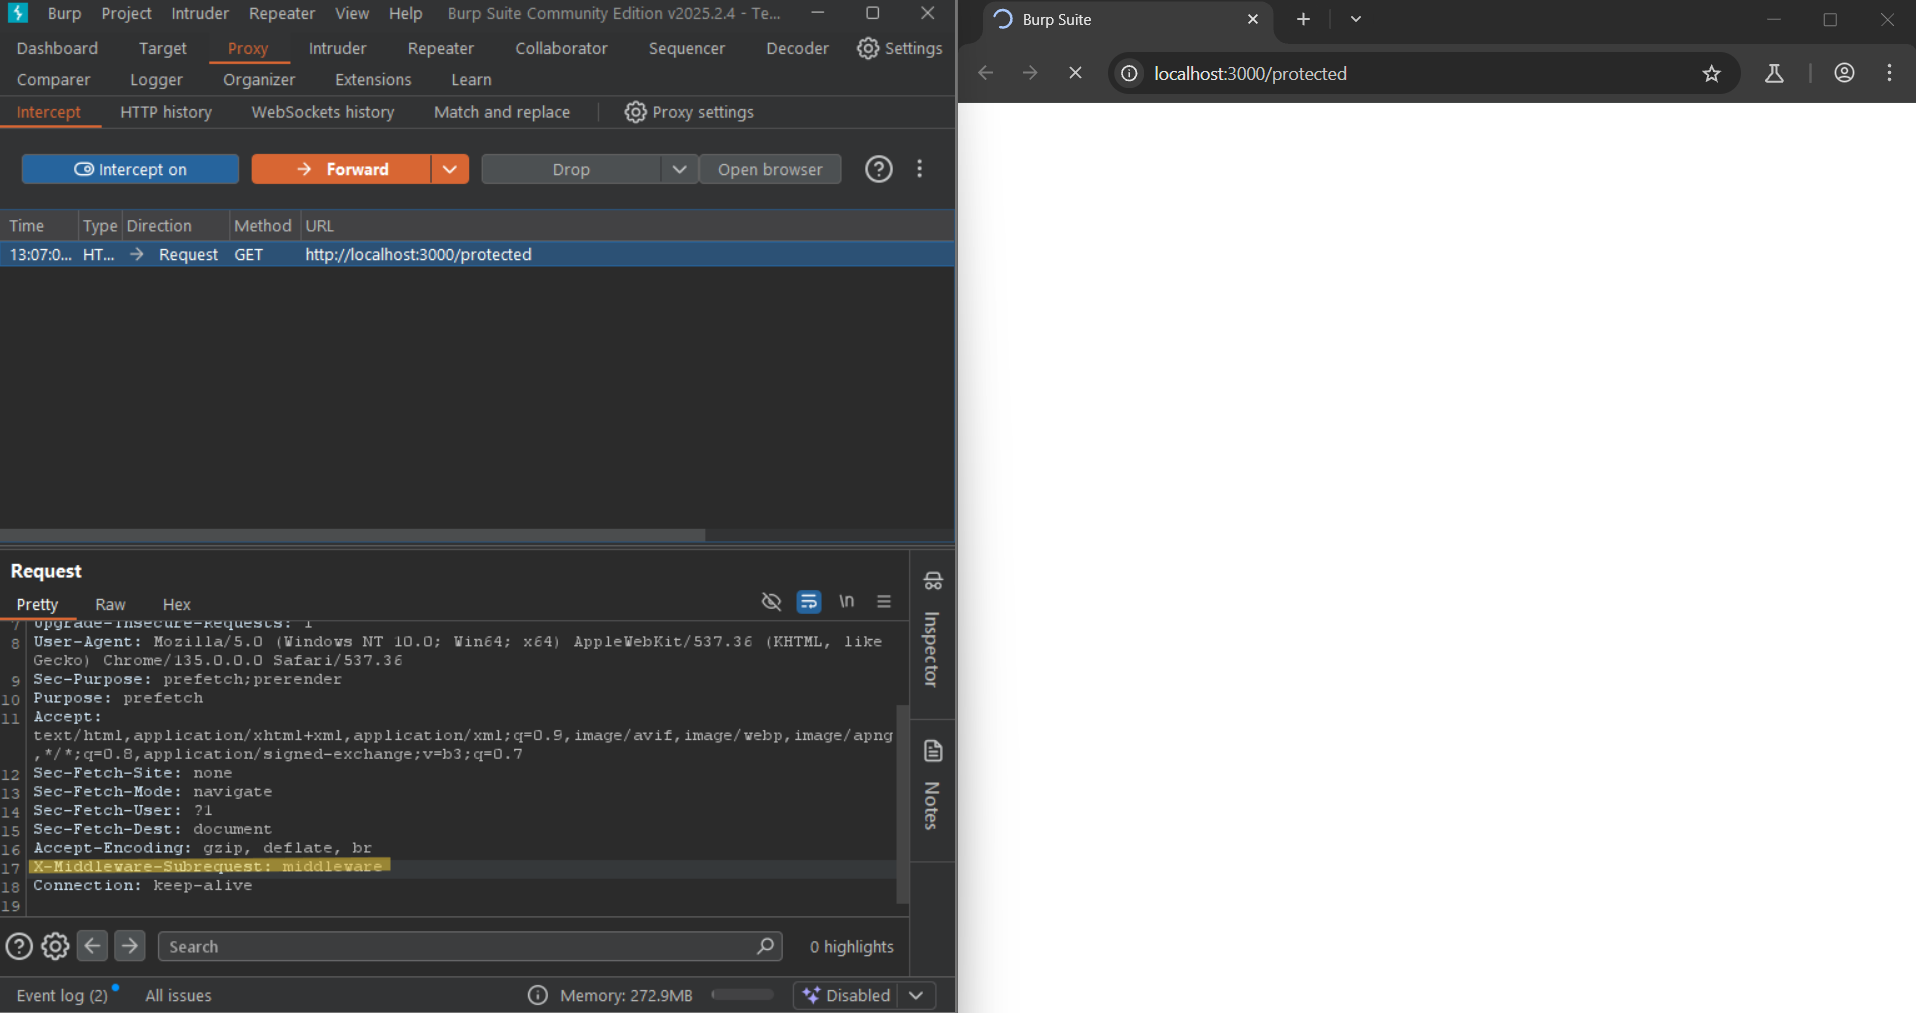This screenshot has height=1013, width=1916.
Task: Drop the intercepted request
Action: [571, 169]
